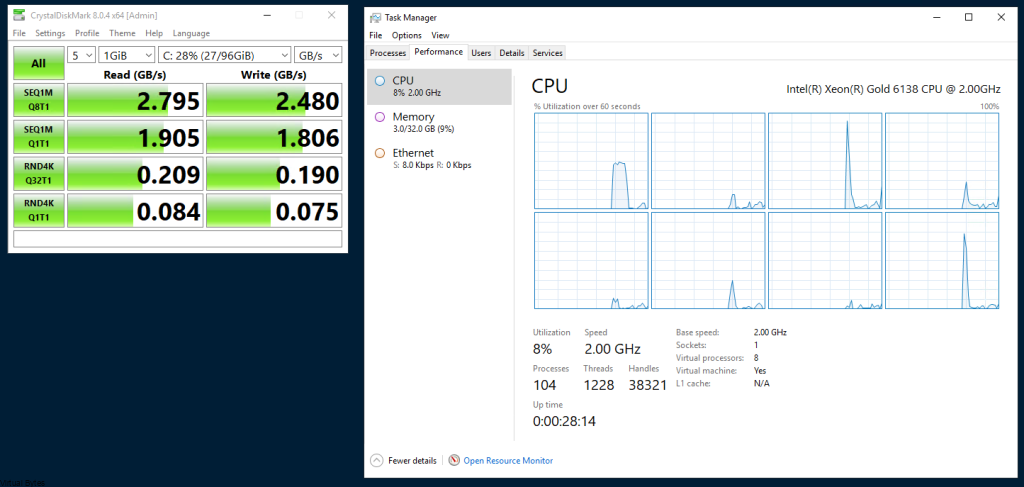Open the C: drive selection dropdown

coord(225,55)
